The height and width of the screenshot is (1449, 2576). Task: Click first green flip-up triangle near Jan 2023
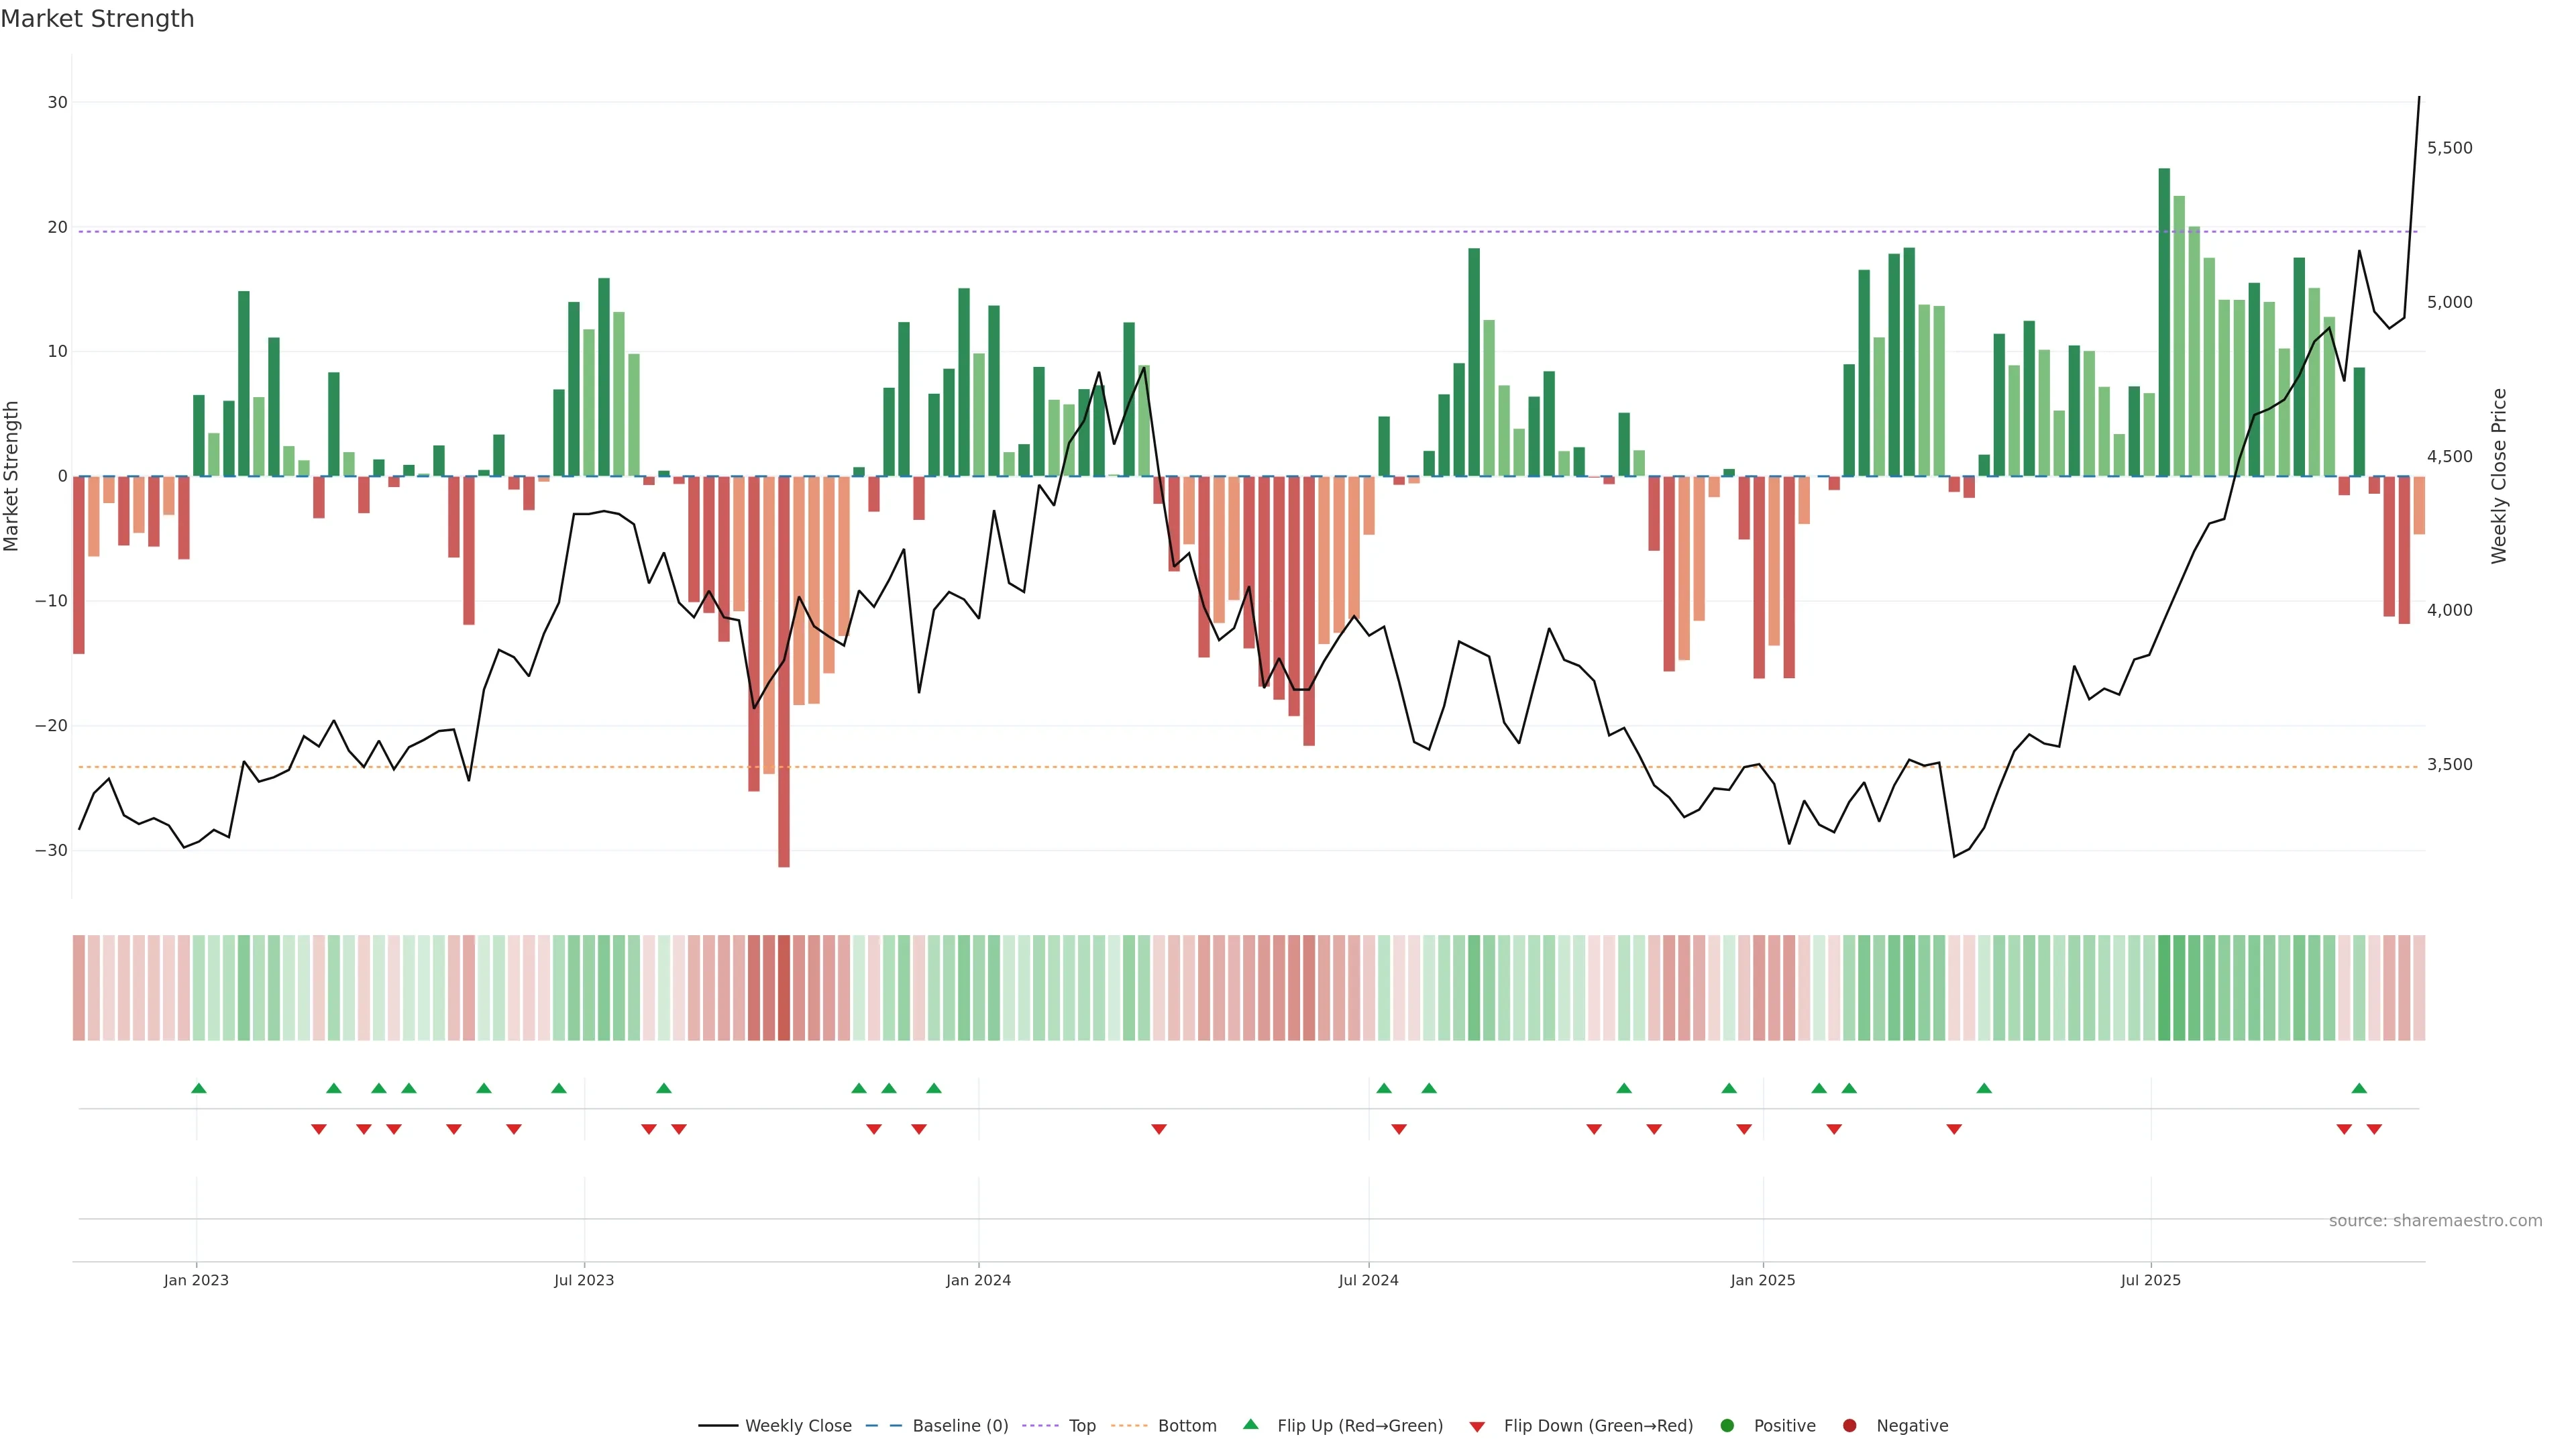(199, 1088)
